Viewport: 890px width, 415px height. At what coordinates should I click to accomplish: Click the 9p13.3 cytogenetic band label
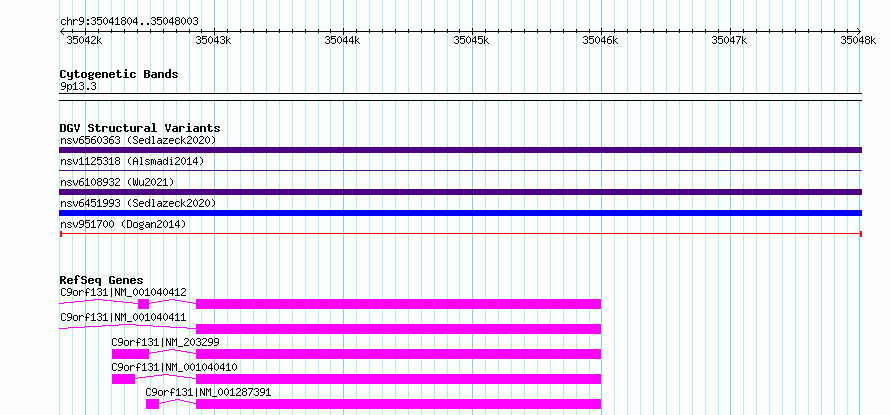point(78,86)
